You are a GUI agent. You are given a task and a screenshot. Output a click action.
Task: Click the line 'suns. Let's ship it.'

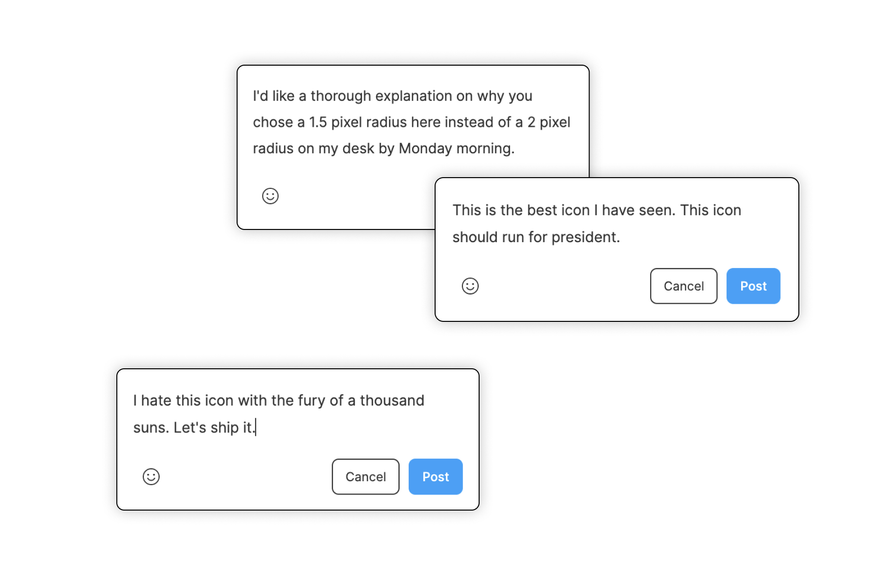194,428
